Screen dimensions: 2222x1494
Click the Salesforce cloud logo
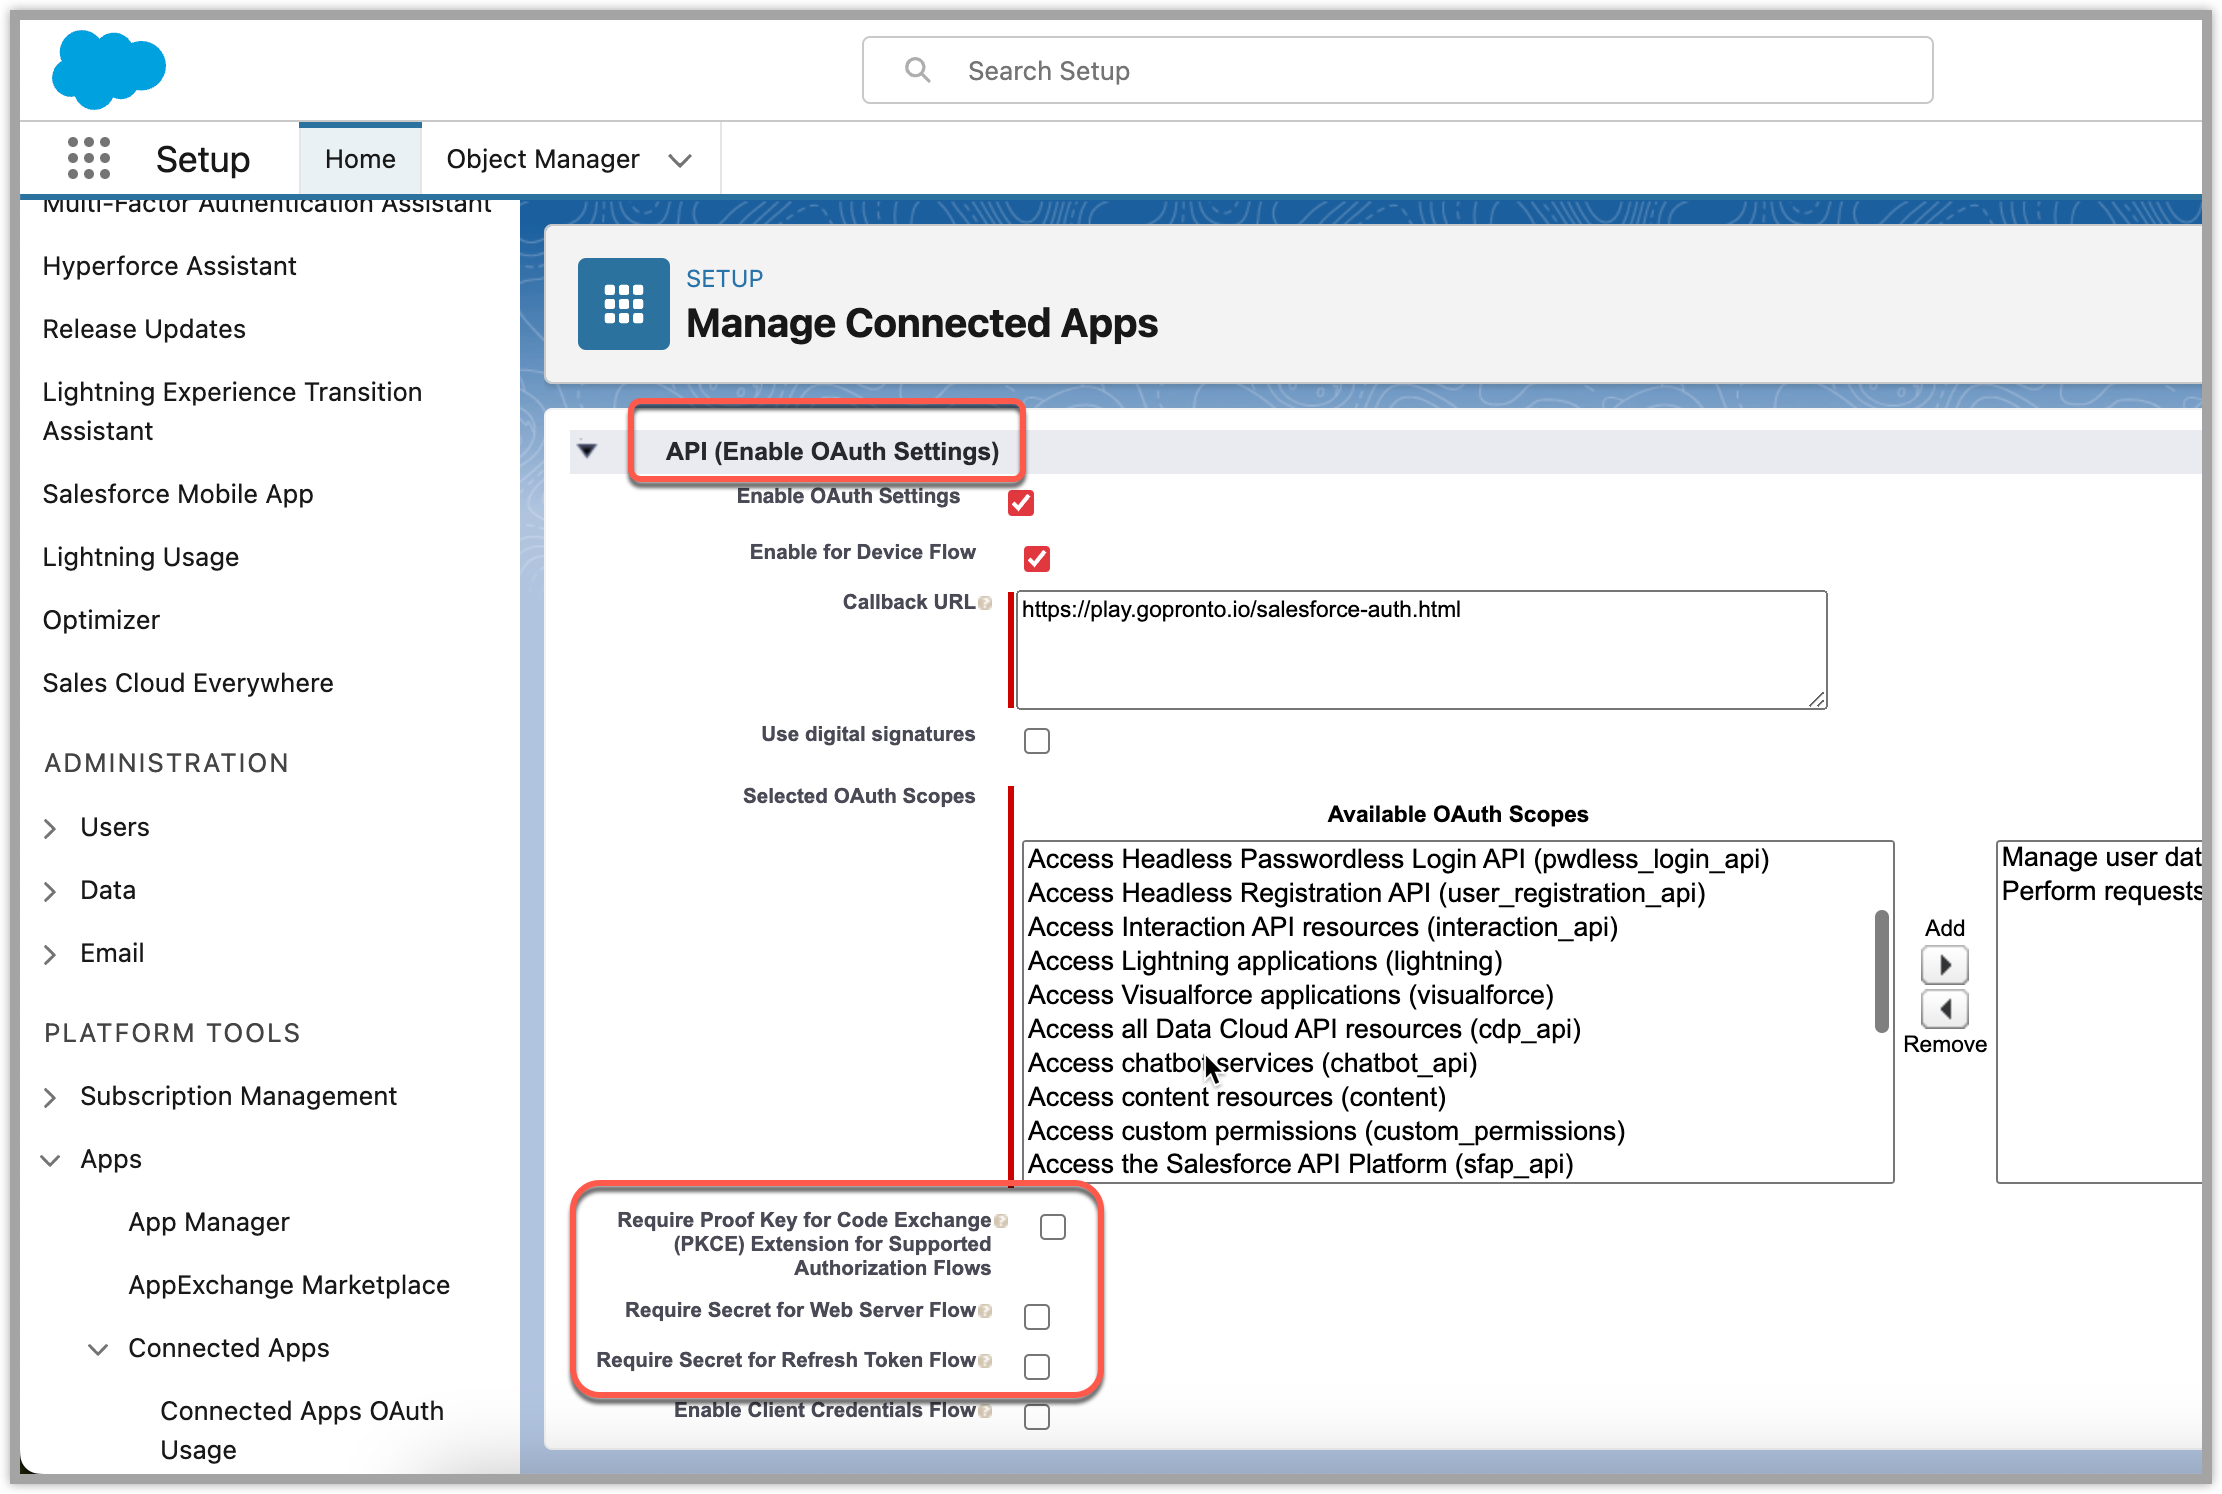tap(108, 69)
